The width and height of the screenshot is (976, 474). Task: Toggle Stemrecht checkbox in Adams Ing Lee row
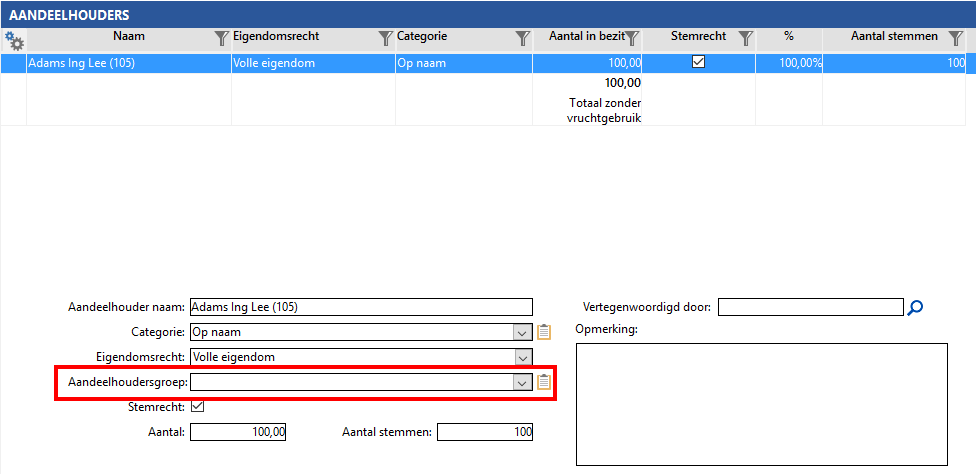point(698,62)
